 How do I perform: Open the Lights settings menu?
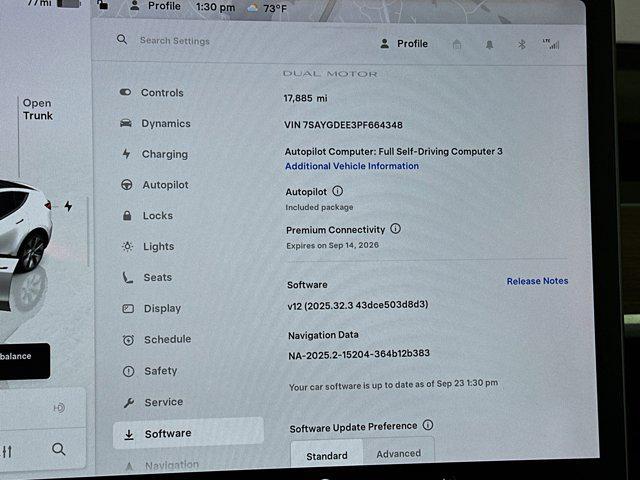[x=148, y=247]
